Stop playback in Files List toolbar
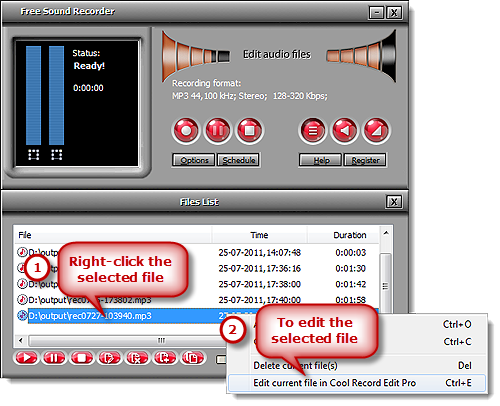 (81, 358)
